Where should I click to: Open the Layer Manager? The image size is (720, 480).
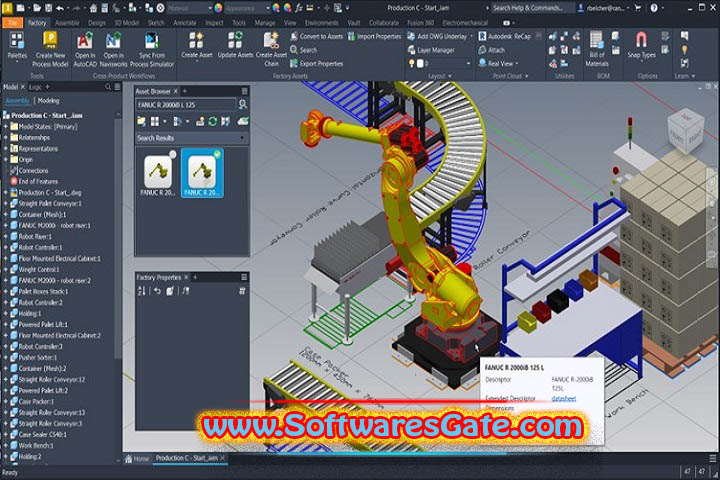[x=431, y=50]
